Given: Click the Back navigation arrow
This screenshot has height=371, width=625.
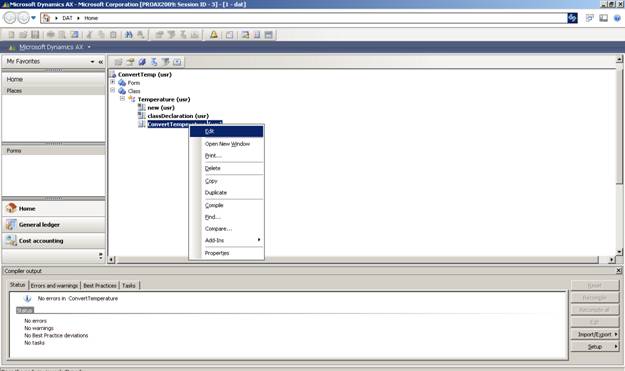Looking at the screenshot, I should click(10, 18).
